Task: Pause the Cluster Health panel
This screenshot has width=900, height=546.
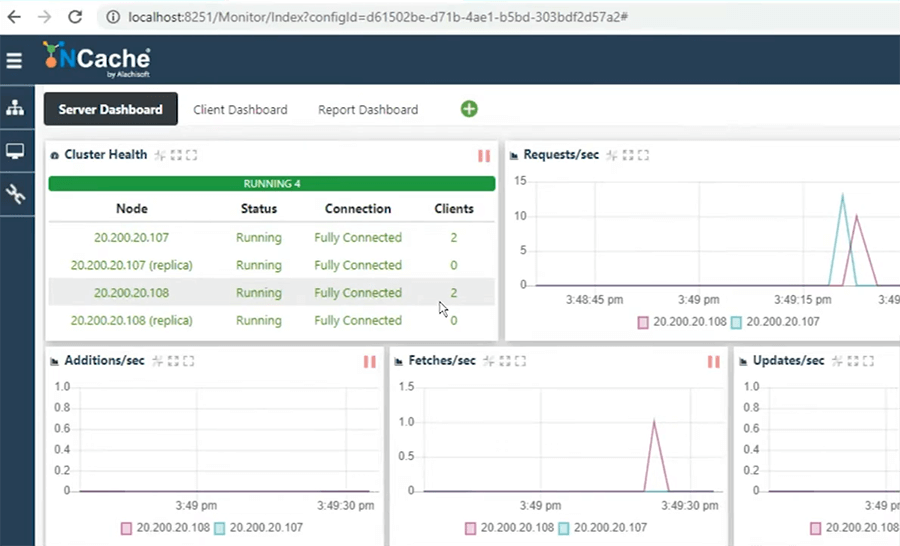Action: point(484,156)
